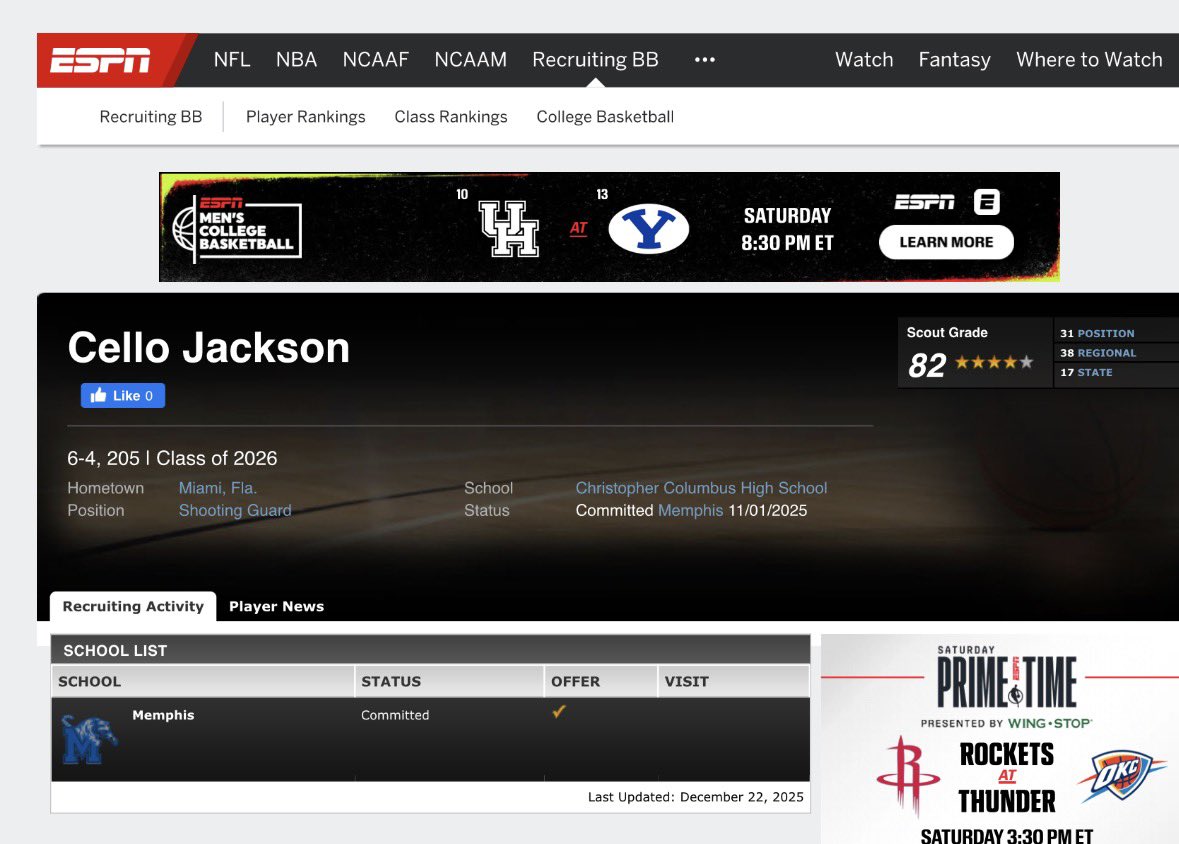The image size is (1179, 844).
Task: Switch to Player News tab
Action: 277,606
